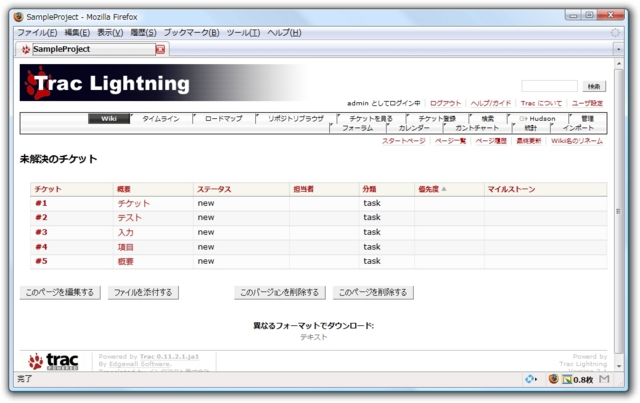The height and width of the screenshot is (403, 640).
Task: Open ticket #1 link
Action: pyautogui.click(x=41, y=203)
